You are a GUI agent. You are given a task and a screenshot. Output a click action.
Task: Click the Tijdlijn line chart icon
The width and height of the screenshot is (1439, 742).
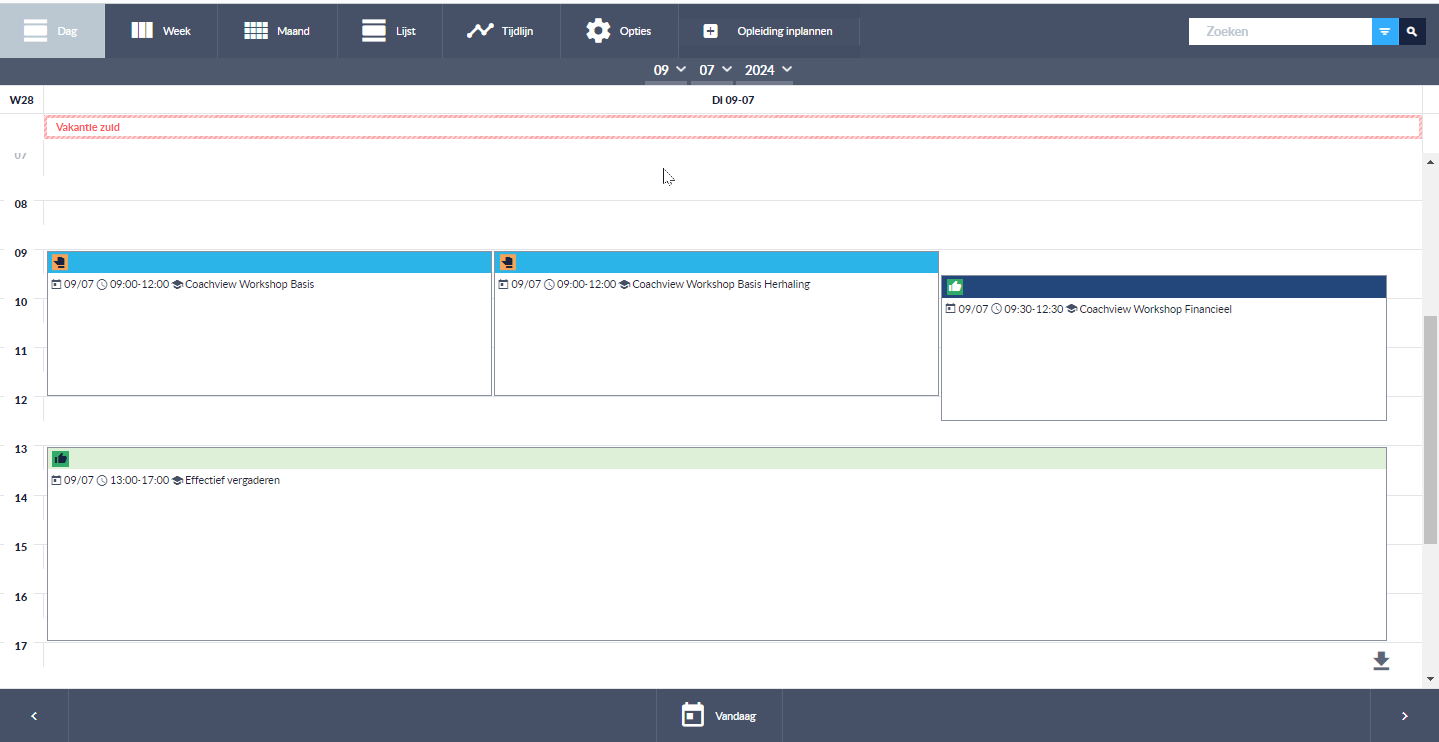click(x=480, y=31)
